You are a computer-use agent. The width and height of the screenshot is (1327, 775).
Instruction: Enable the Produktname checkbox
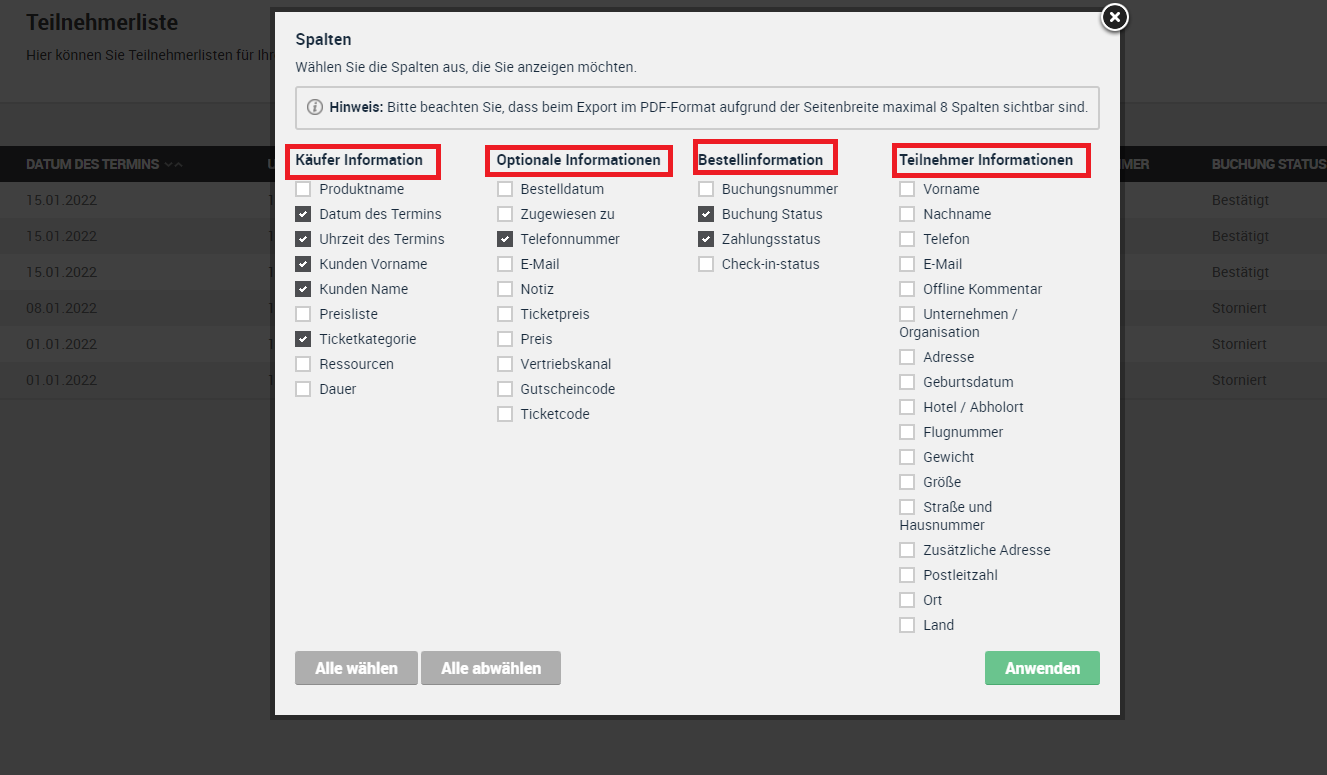click(303, 189)
